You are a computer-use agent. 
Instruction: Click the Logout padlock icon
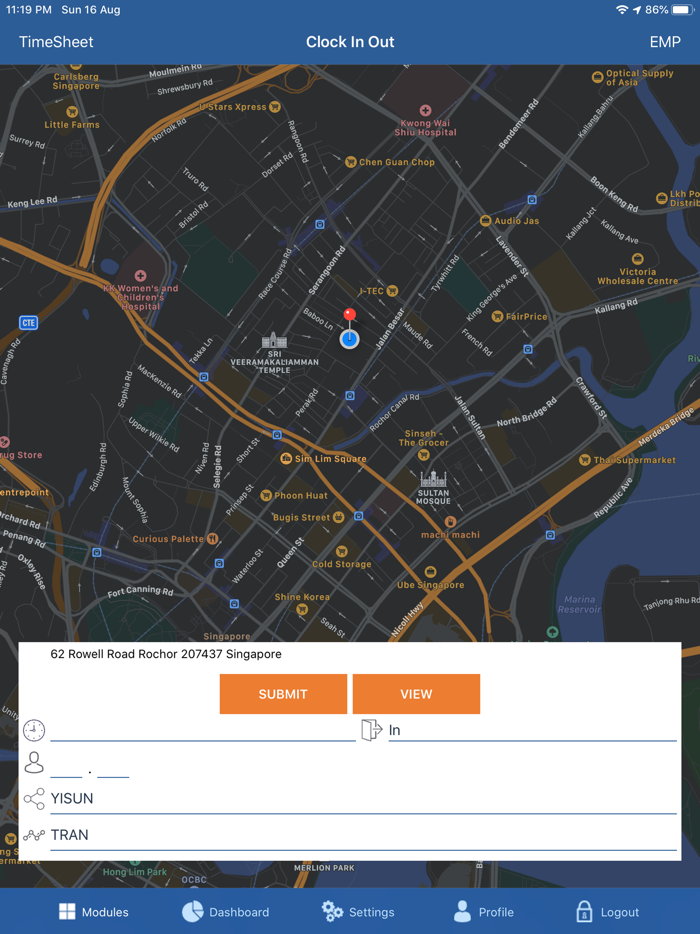584,911
